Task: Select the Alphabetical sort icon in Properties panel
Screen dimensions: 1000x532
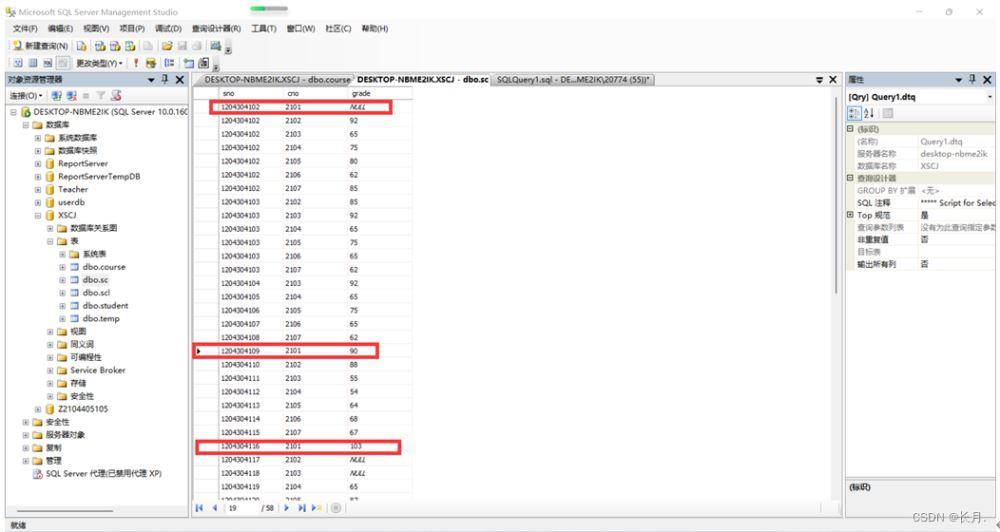Action: click(x=868, y=113)
